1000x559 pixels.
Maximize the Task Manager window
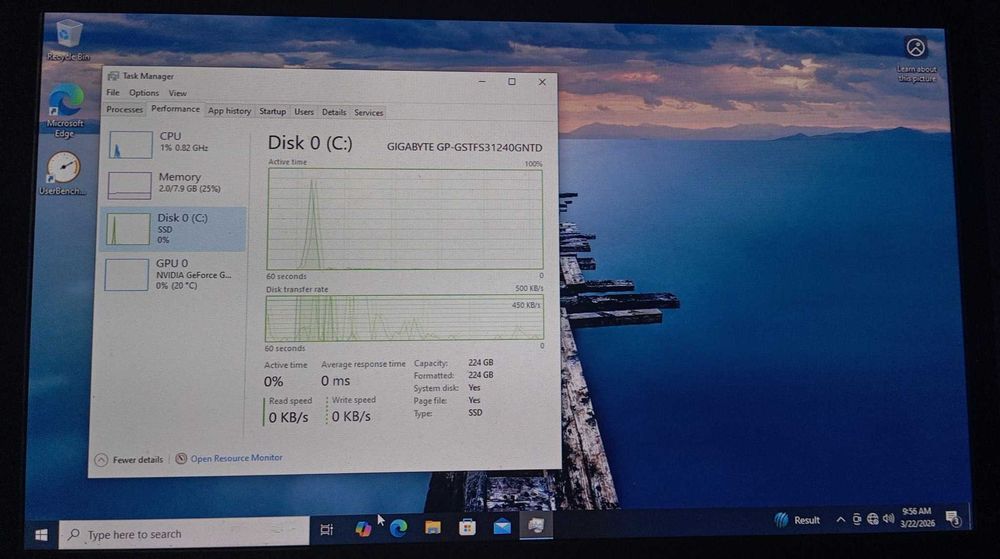click(x=511, y=82)
